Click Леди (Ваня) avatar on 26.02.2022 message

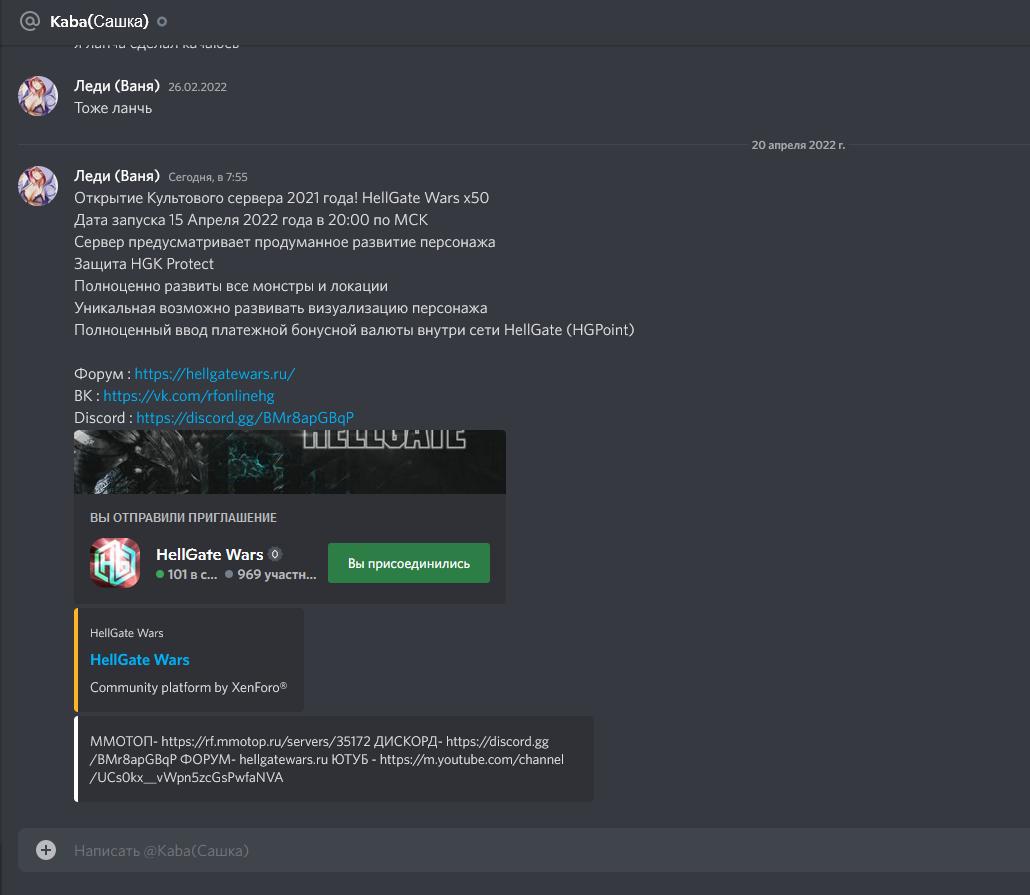point(38,96)
